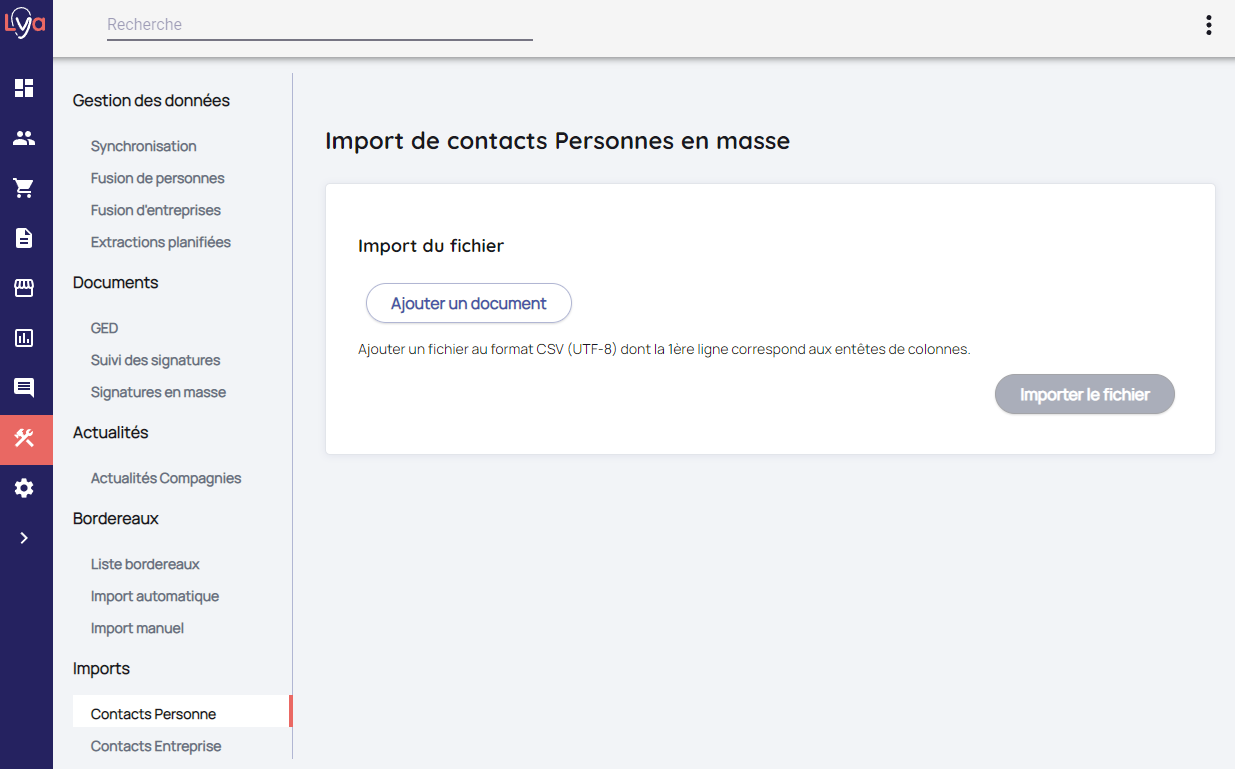Open Suivi des signatures page
The image size is (1235, 769).
[x=155, y=360]
